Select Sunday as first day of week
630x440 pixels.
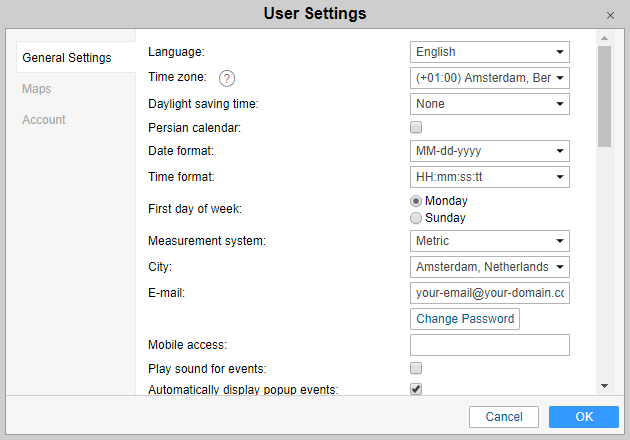click(x=416, y=218)
